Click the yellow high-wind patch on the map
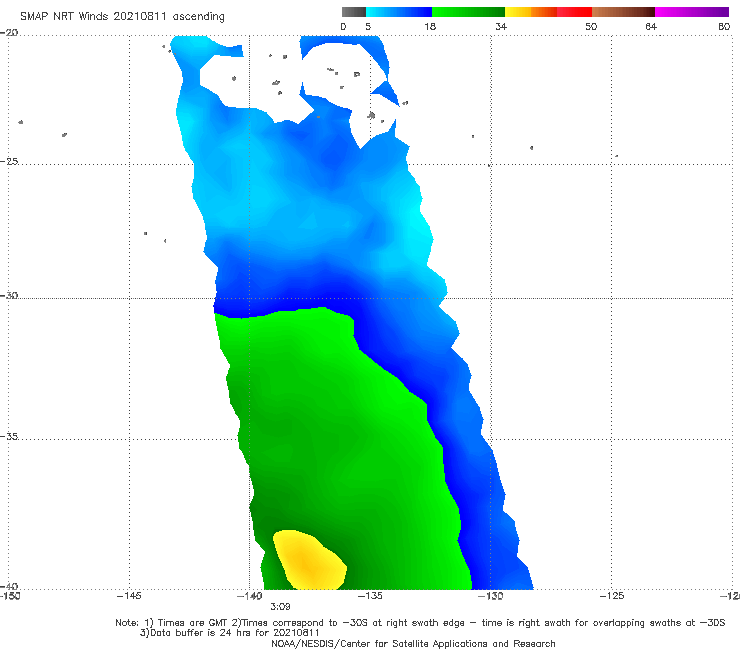740x650 pixels. (x=309, y=562)
